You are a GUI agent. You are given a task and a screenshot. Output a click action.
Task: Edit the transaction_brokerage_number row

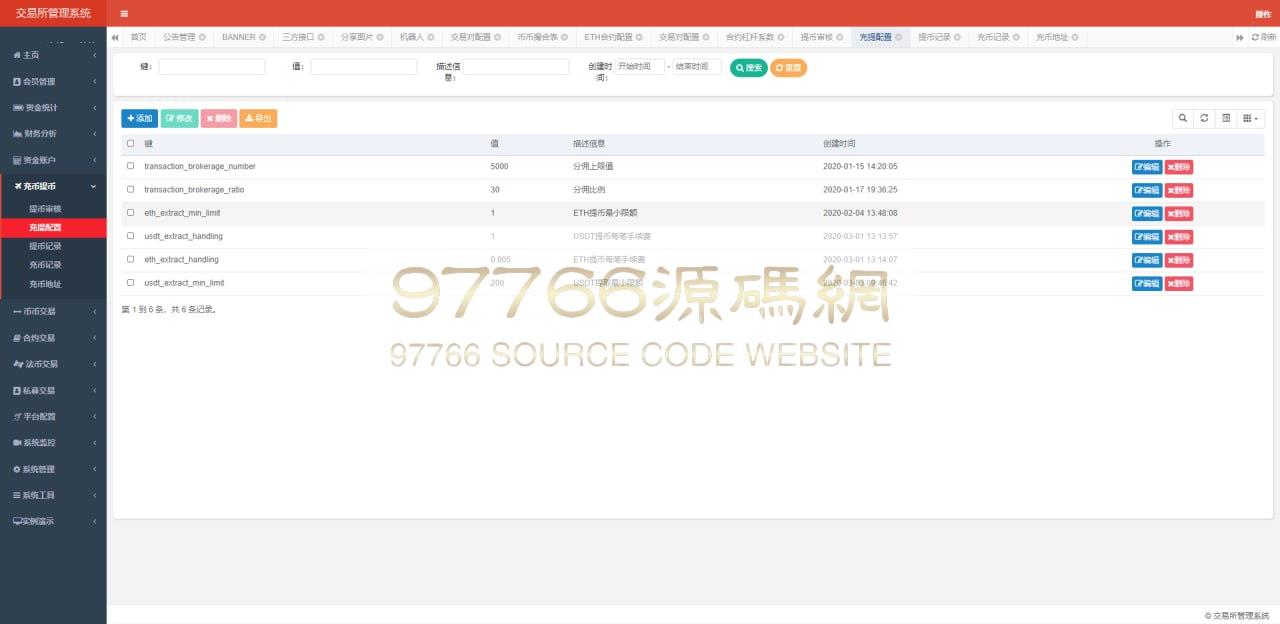1147,167
